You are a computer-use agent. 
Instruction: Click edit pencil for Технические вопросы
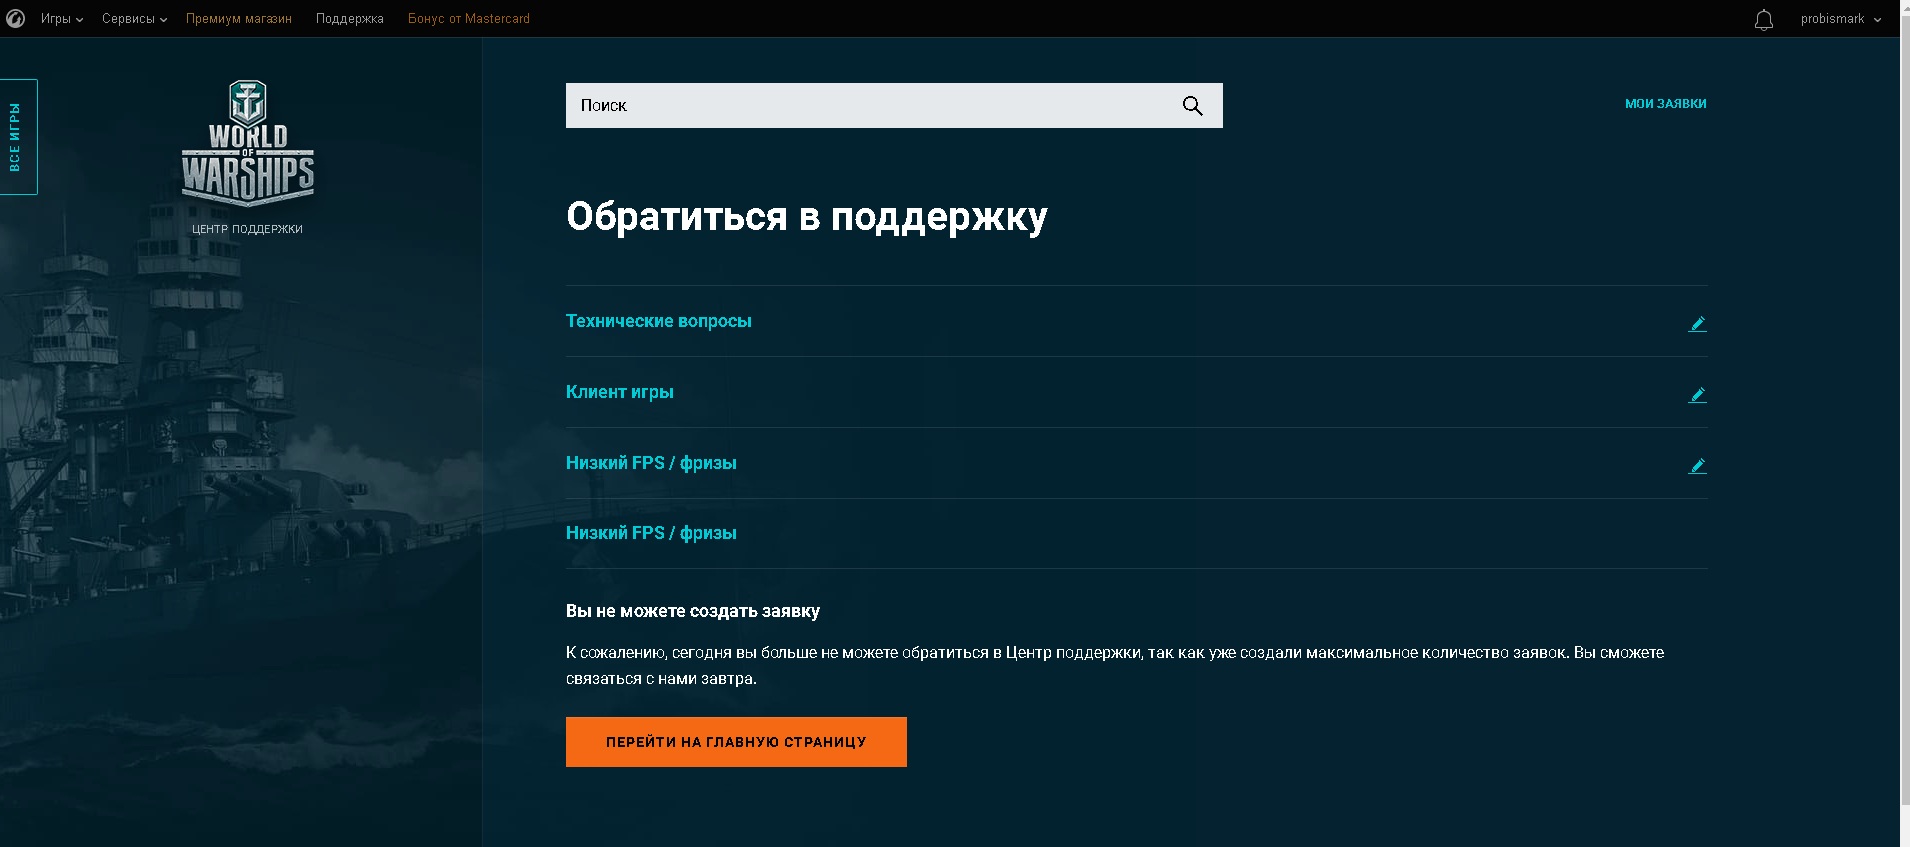(1697, 323)
